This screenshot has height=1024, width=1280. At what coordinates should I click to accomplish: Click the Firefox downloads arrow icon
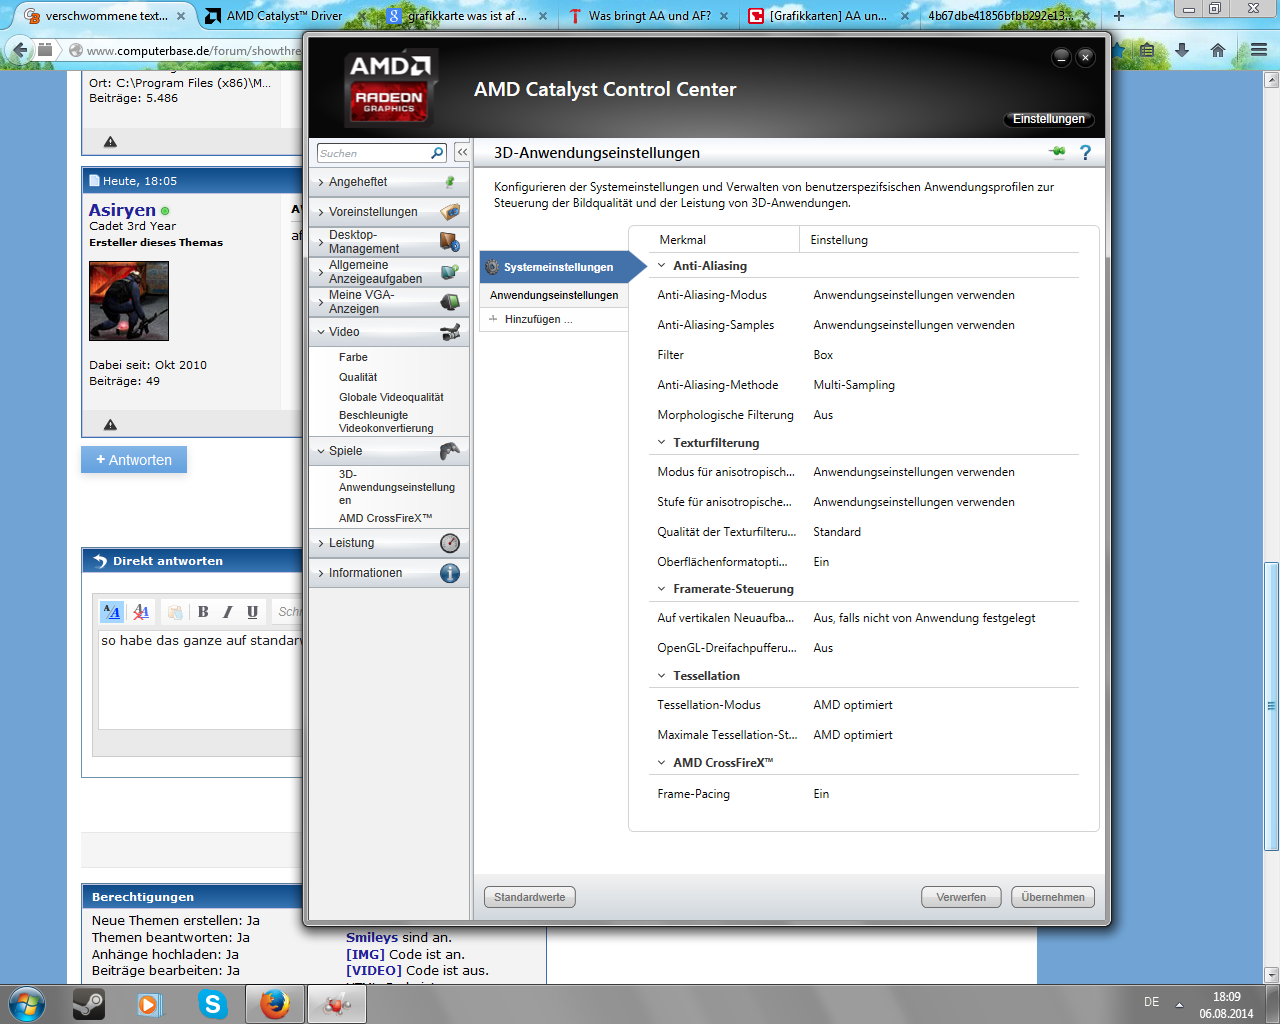pyautogui.click(x=1182, y=50)
